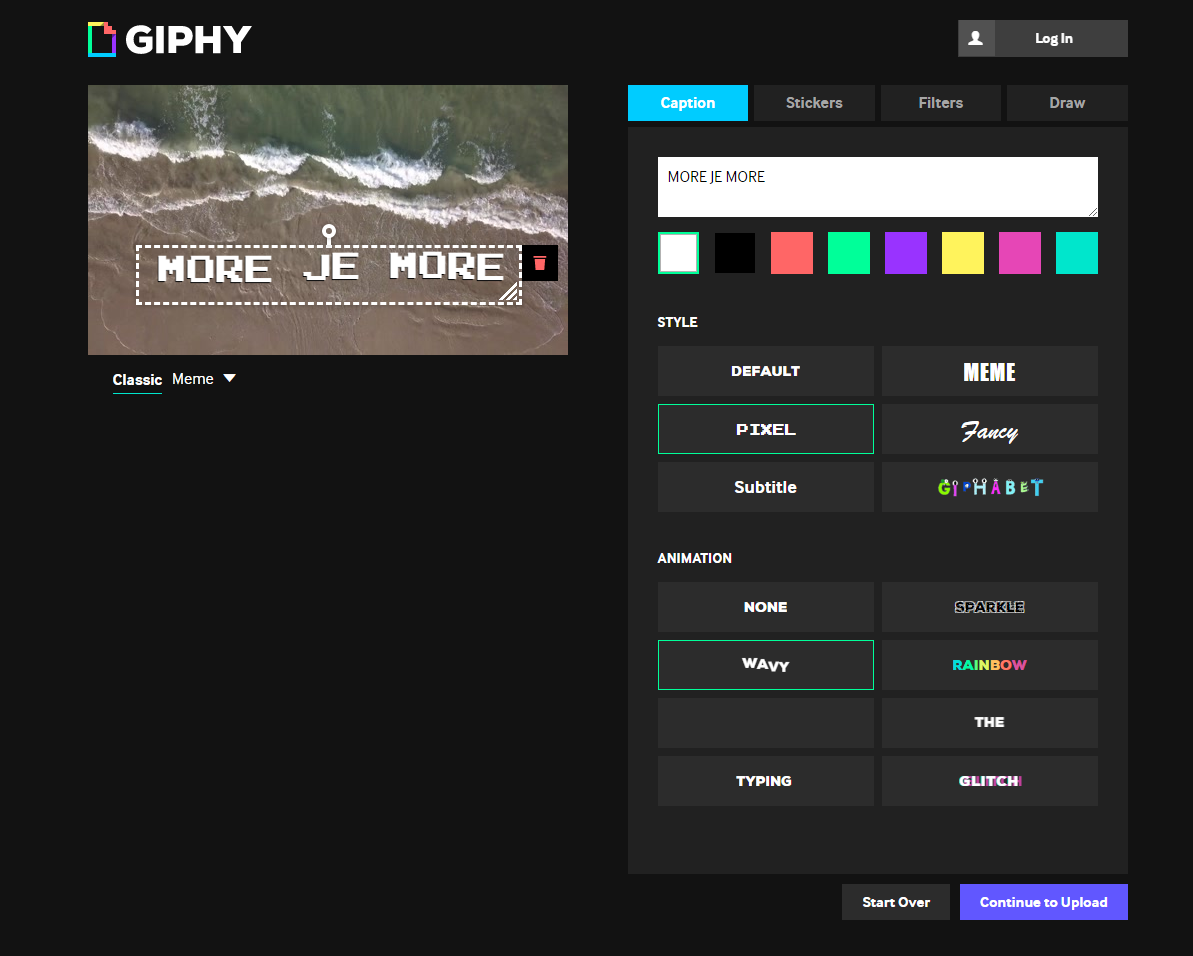
Task: Select the purple color swatch
Action: tap(906, 253)
